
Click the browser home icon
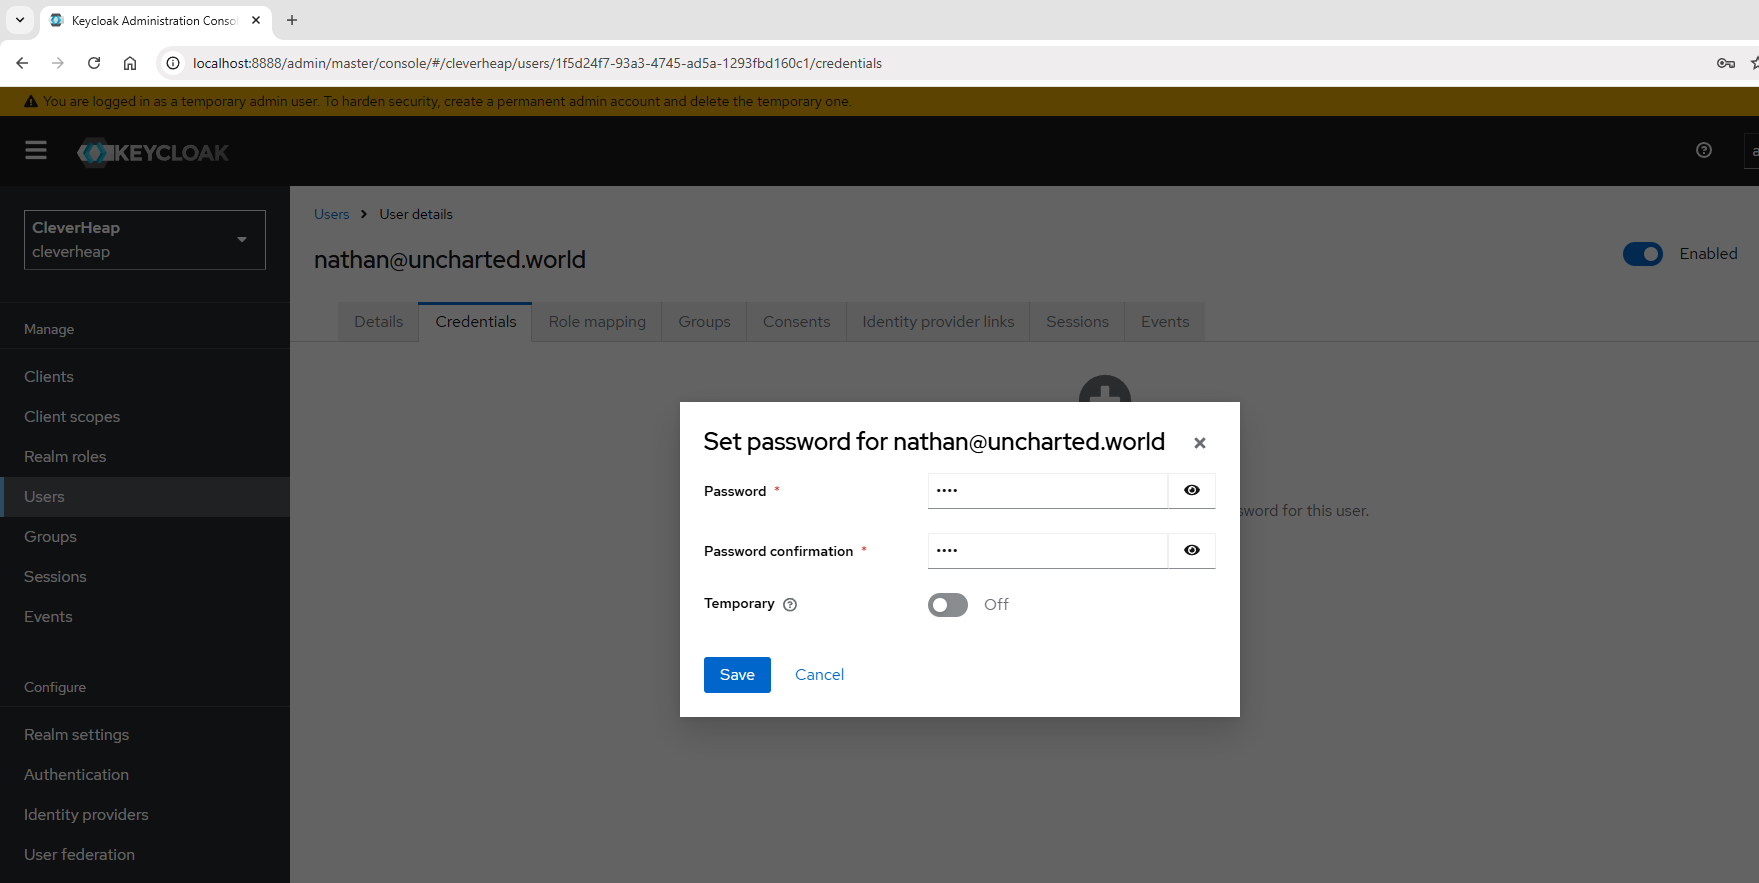coord(130,63)
